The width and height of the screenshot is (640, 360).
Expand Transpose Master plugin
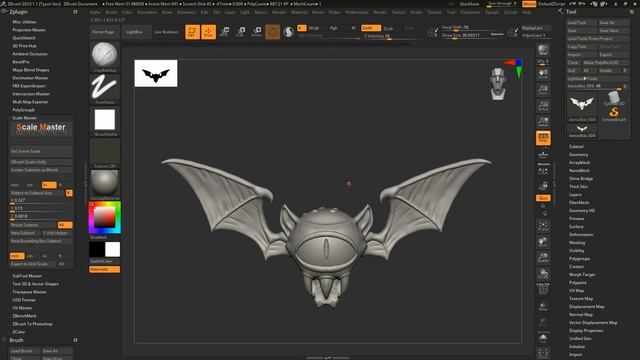(x=29, y=292)
